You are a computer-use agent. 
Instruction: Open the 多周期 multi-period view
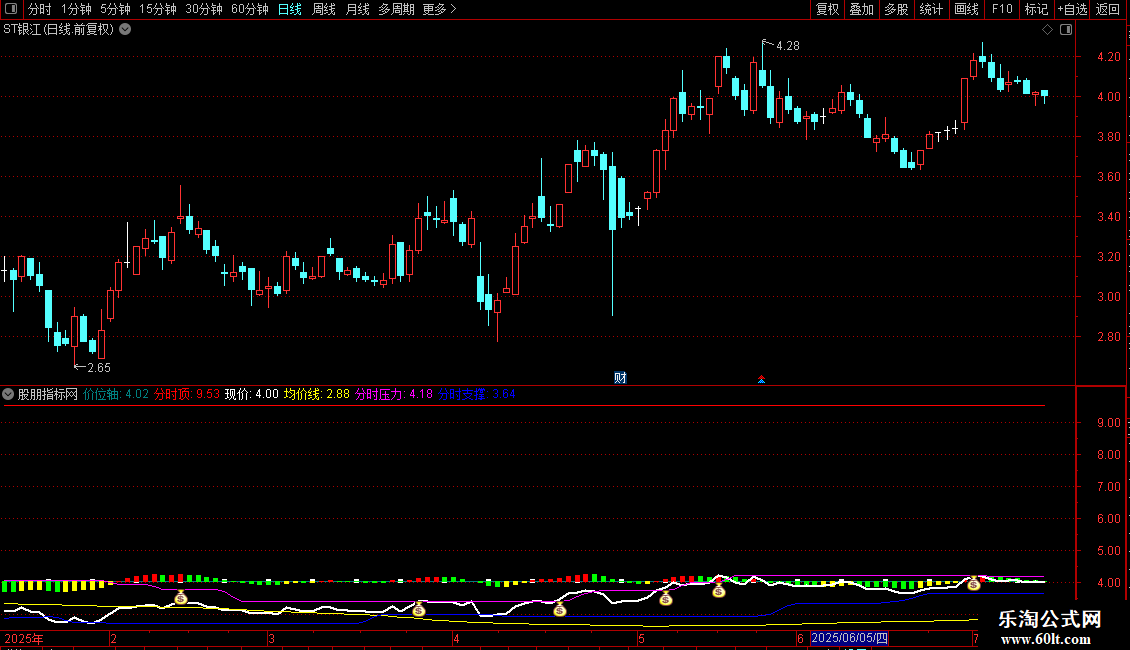pos(396,9)
